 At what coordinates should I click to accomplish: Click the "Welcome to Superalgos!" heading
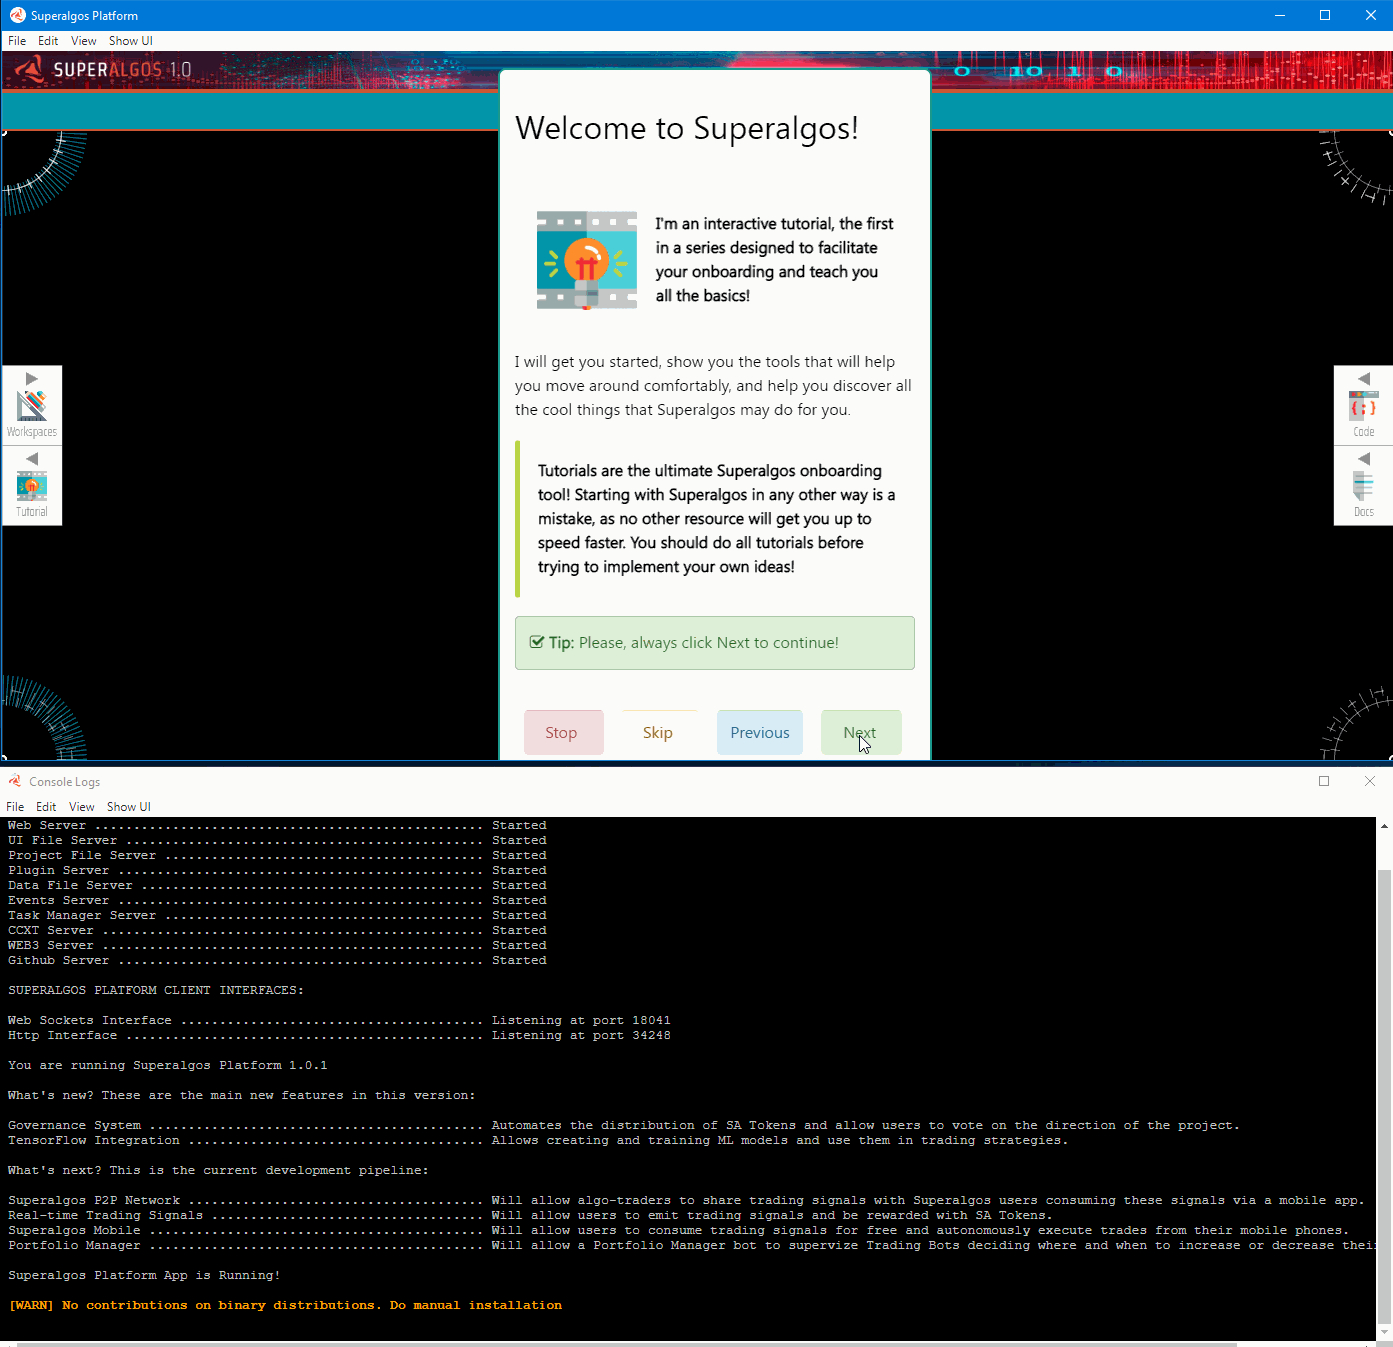687,128
